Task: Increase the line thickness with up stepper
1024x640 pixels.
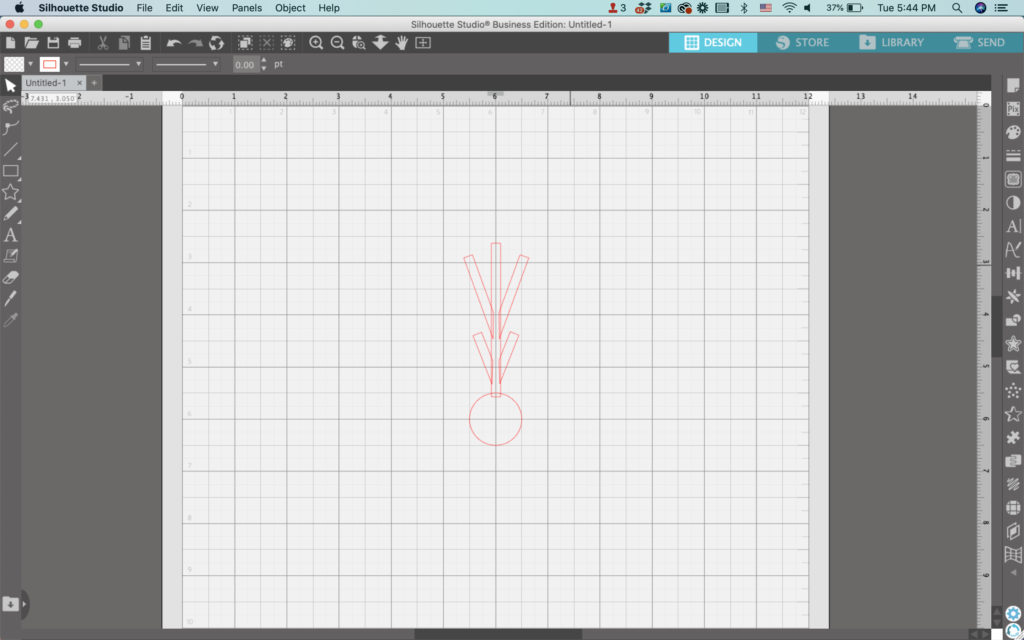Action: [x=264, y=61]
